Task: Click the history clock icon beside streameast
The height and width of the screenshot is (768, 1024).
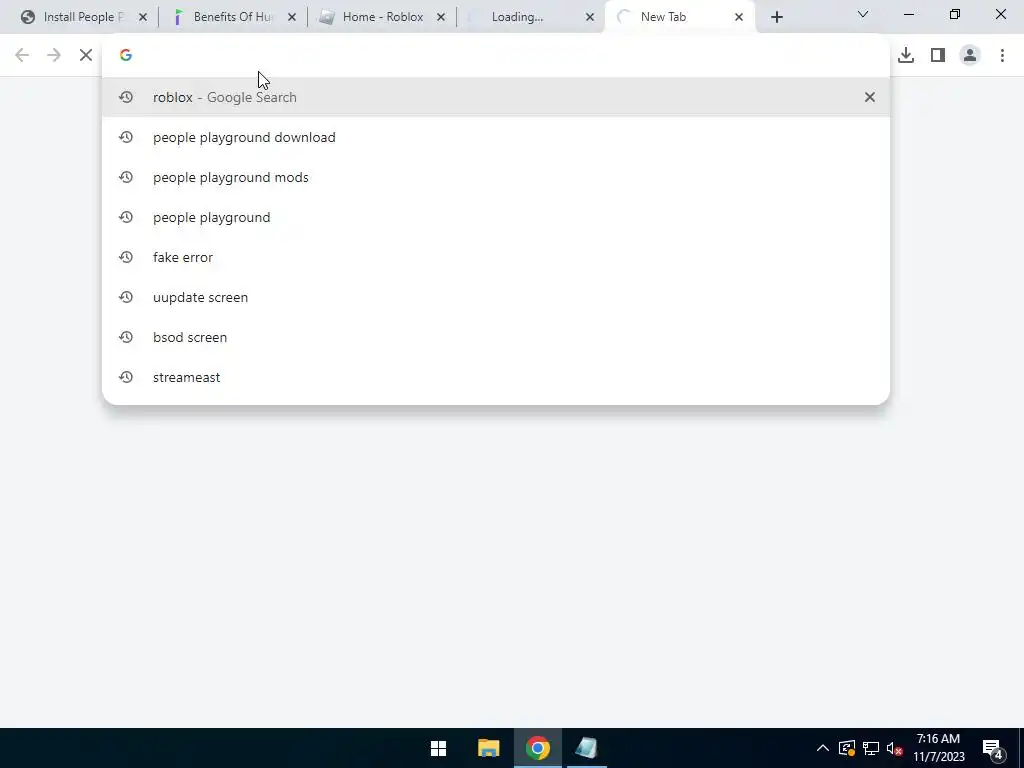Action: [x=126, y=377]
